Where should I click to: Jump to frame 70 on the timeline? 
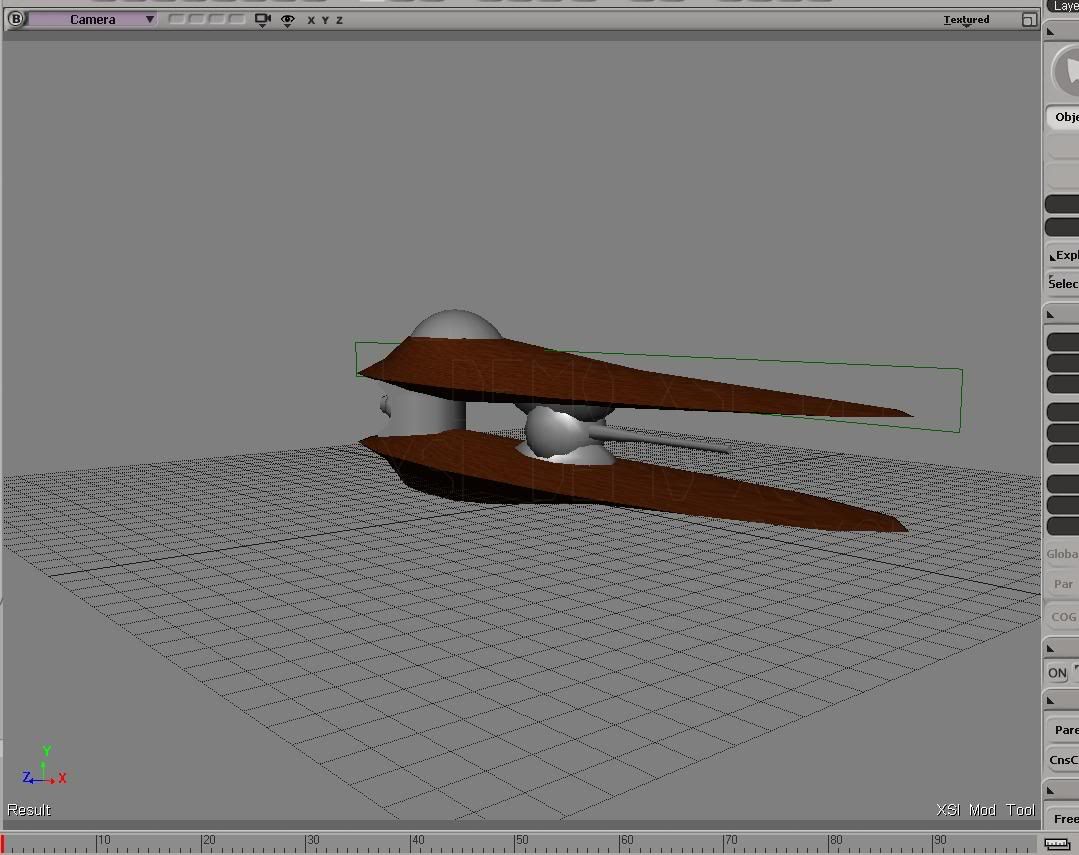[730, 841]
